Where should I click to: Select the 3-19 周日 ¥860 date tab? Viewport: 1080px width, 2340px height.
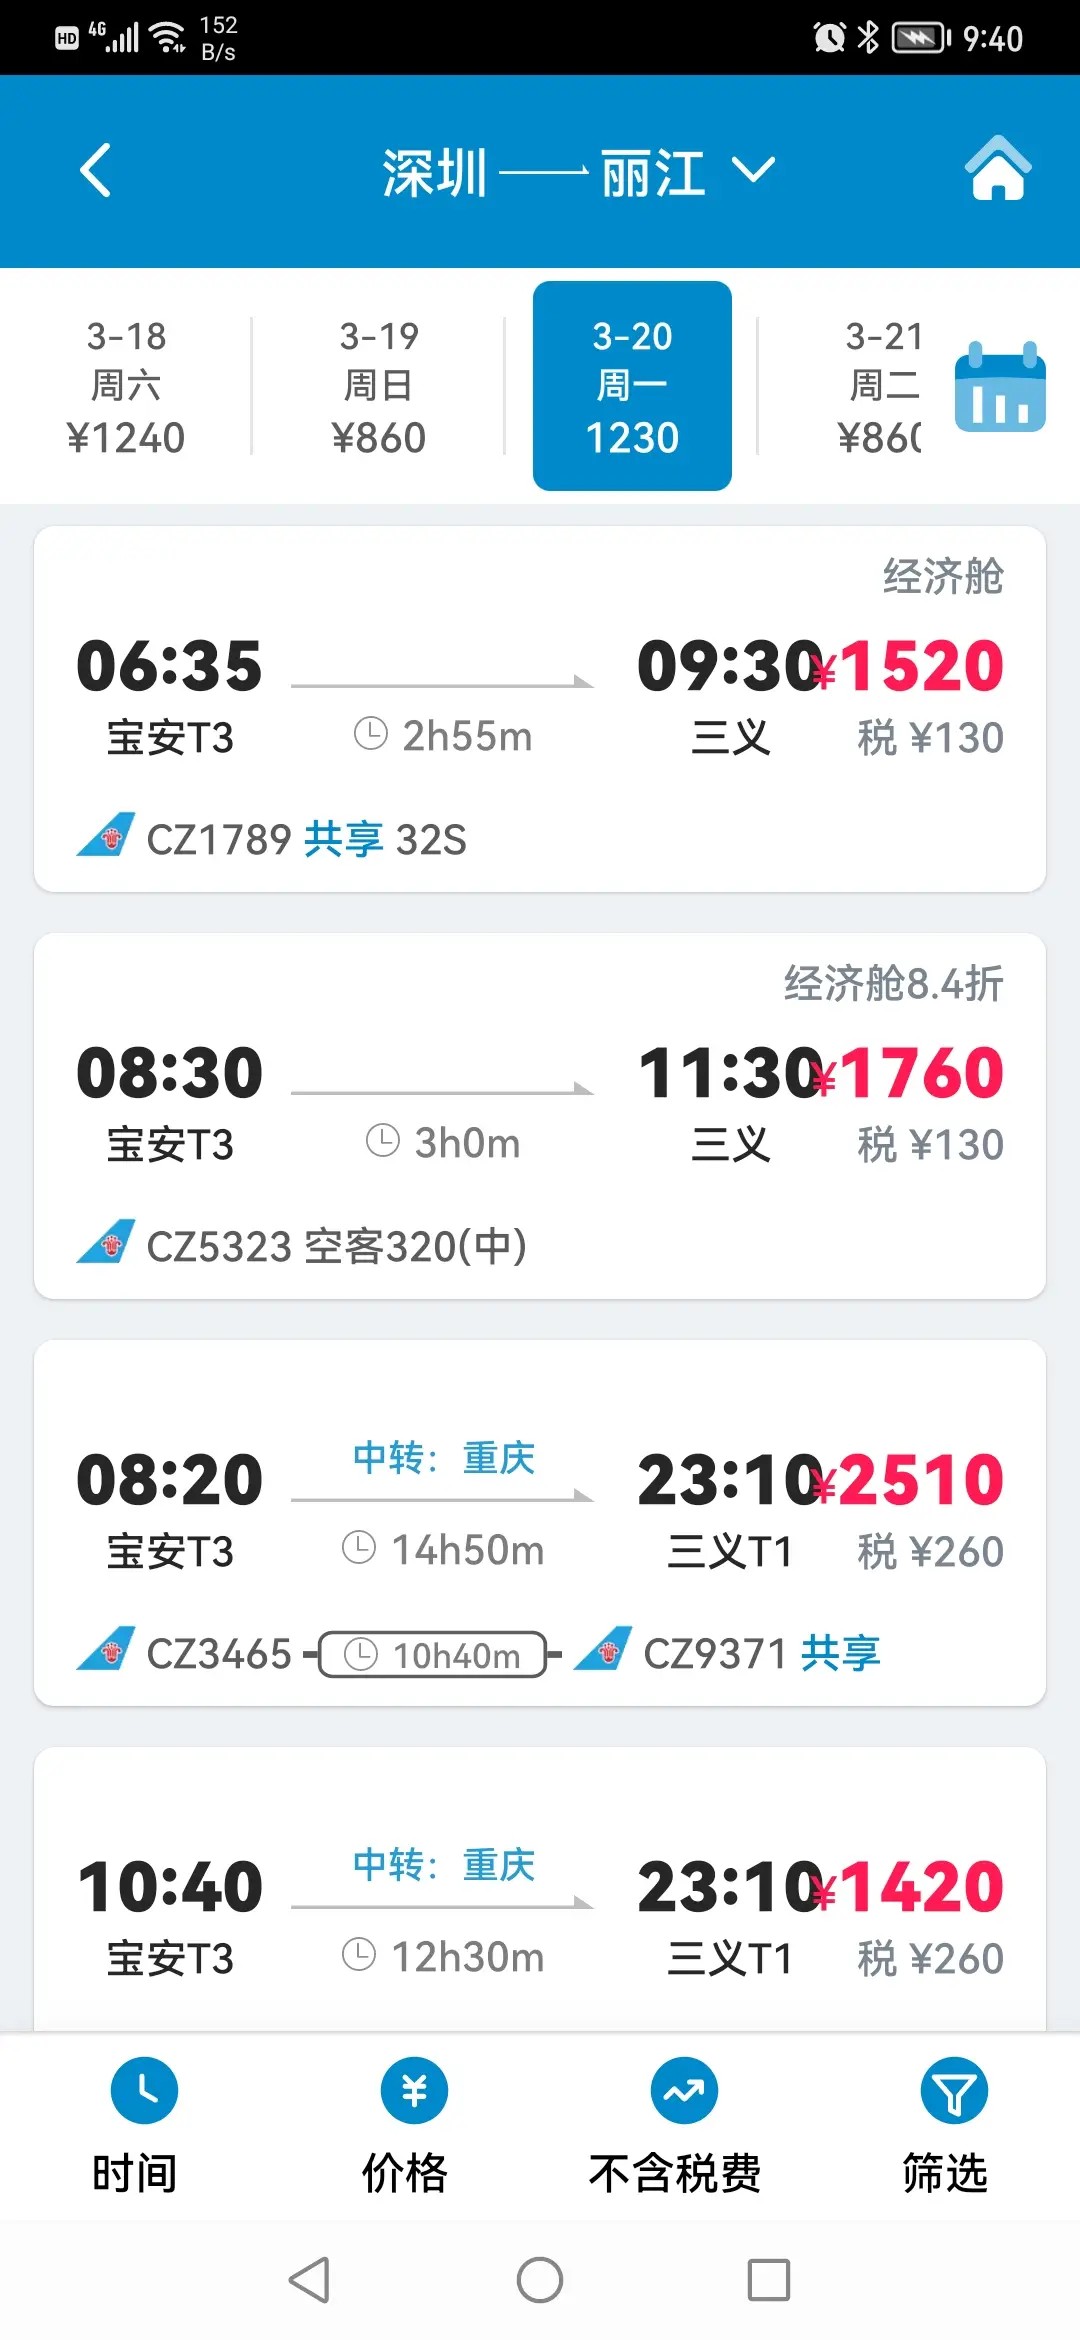point(379,386)
